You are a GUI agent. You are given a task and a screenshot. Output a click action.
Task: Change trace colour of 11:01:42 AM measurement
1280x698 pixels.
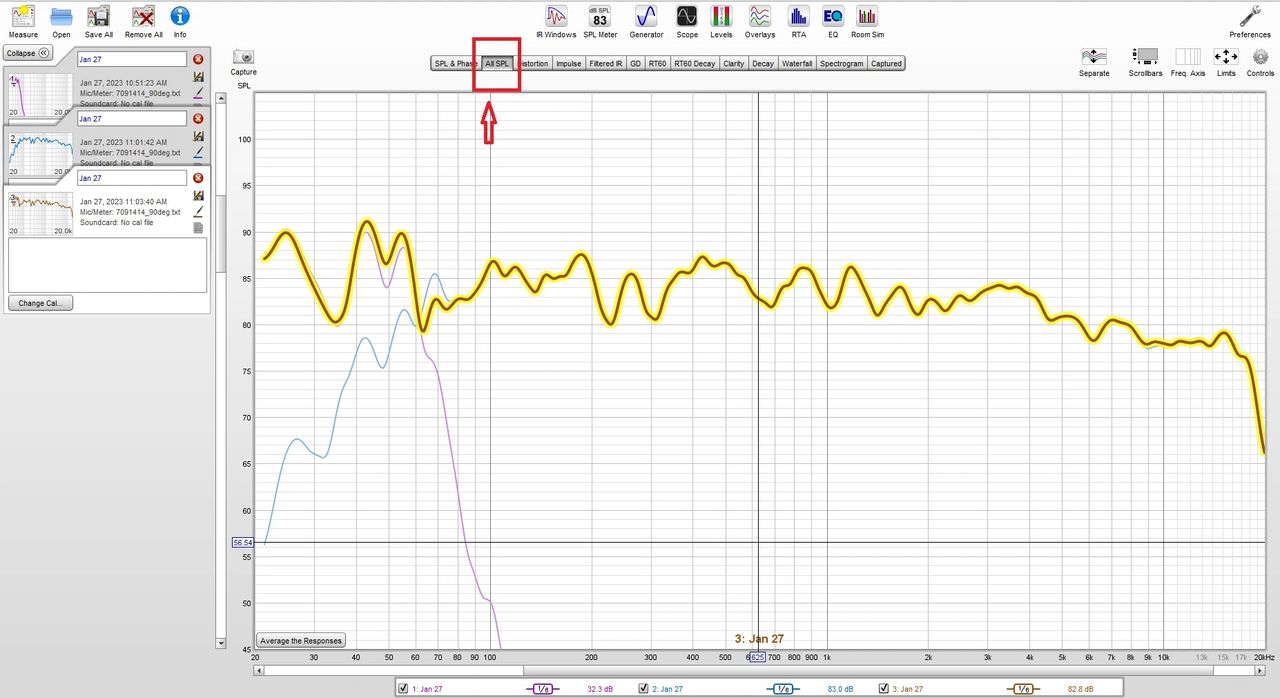pos(198,152)
